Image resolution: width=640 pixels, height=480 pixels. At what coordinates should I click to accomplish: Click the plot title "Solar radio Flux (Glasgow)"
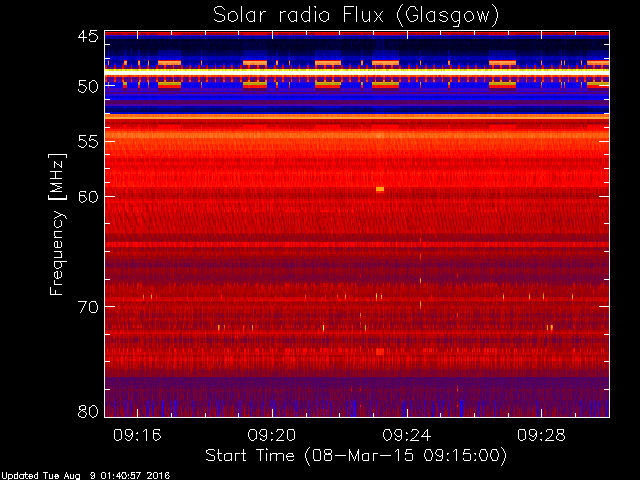[356, 16]
